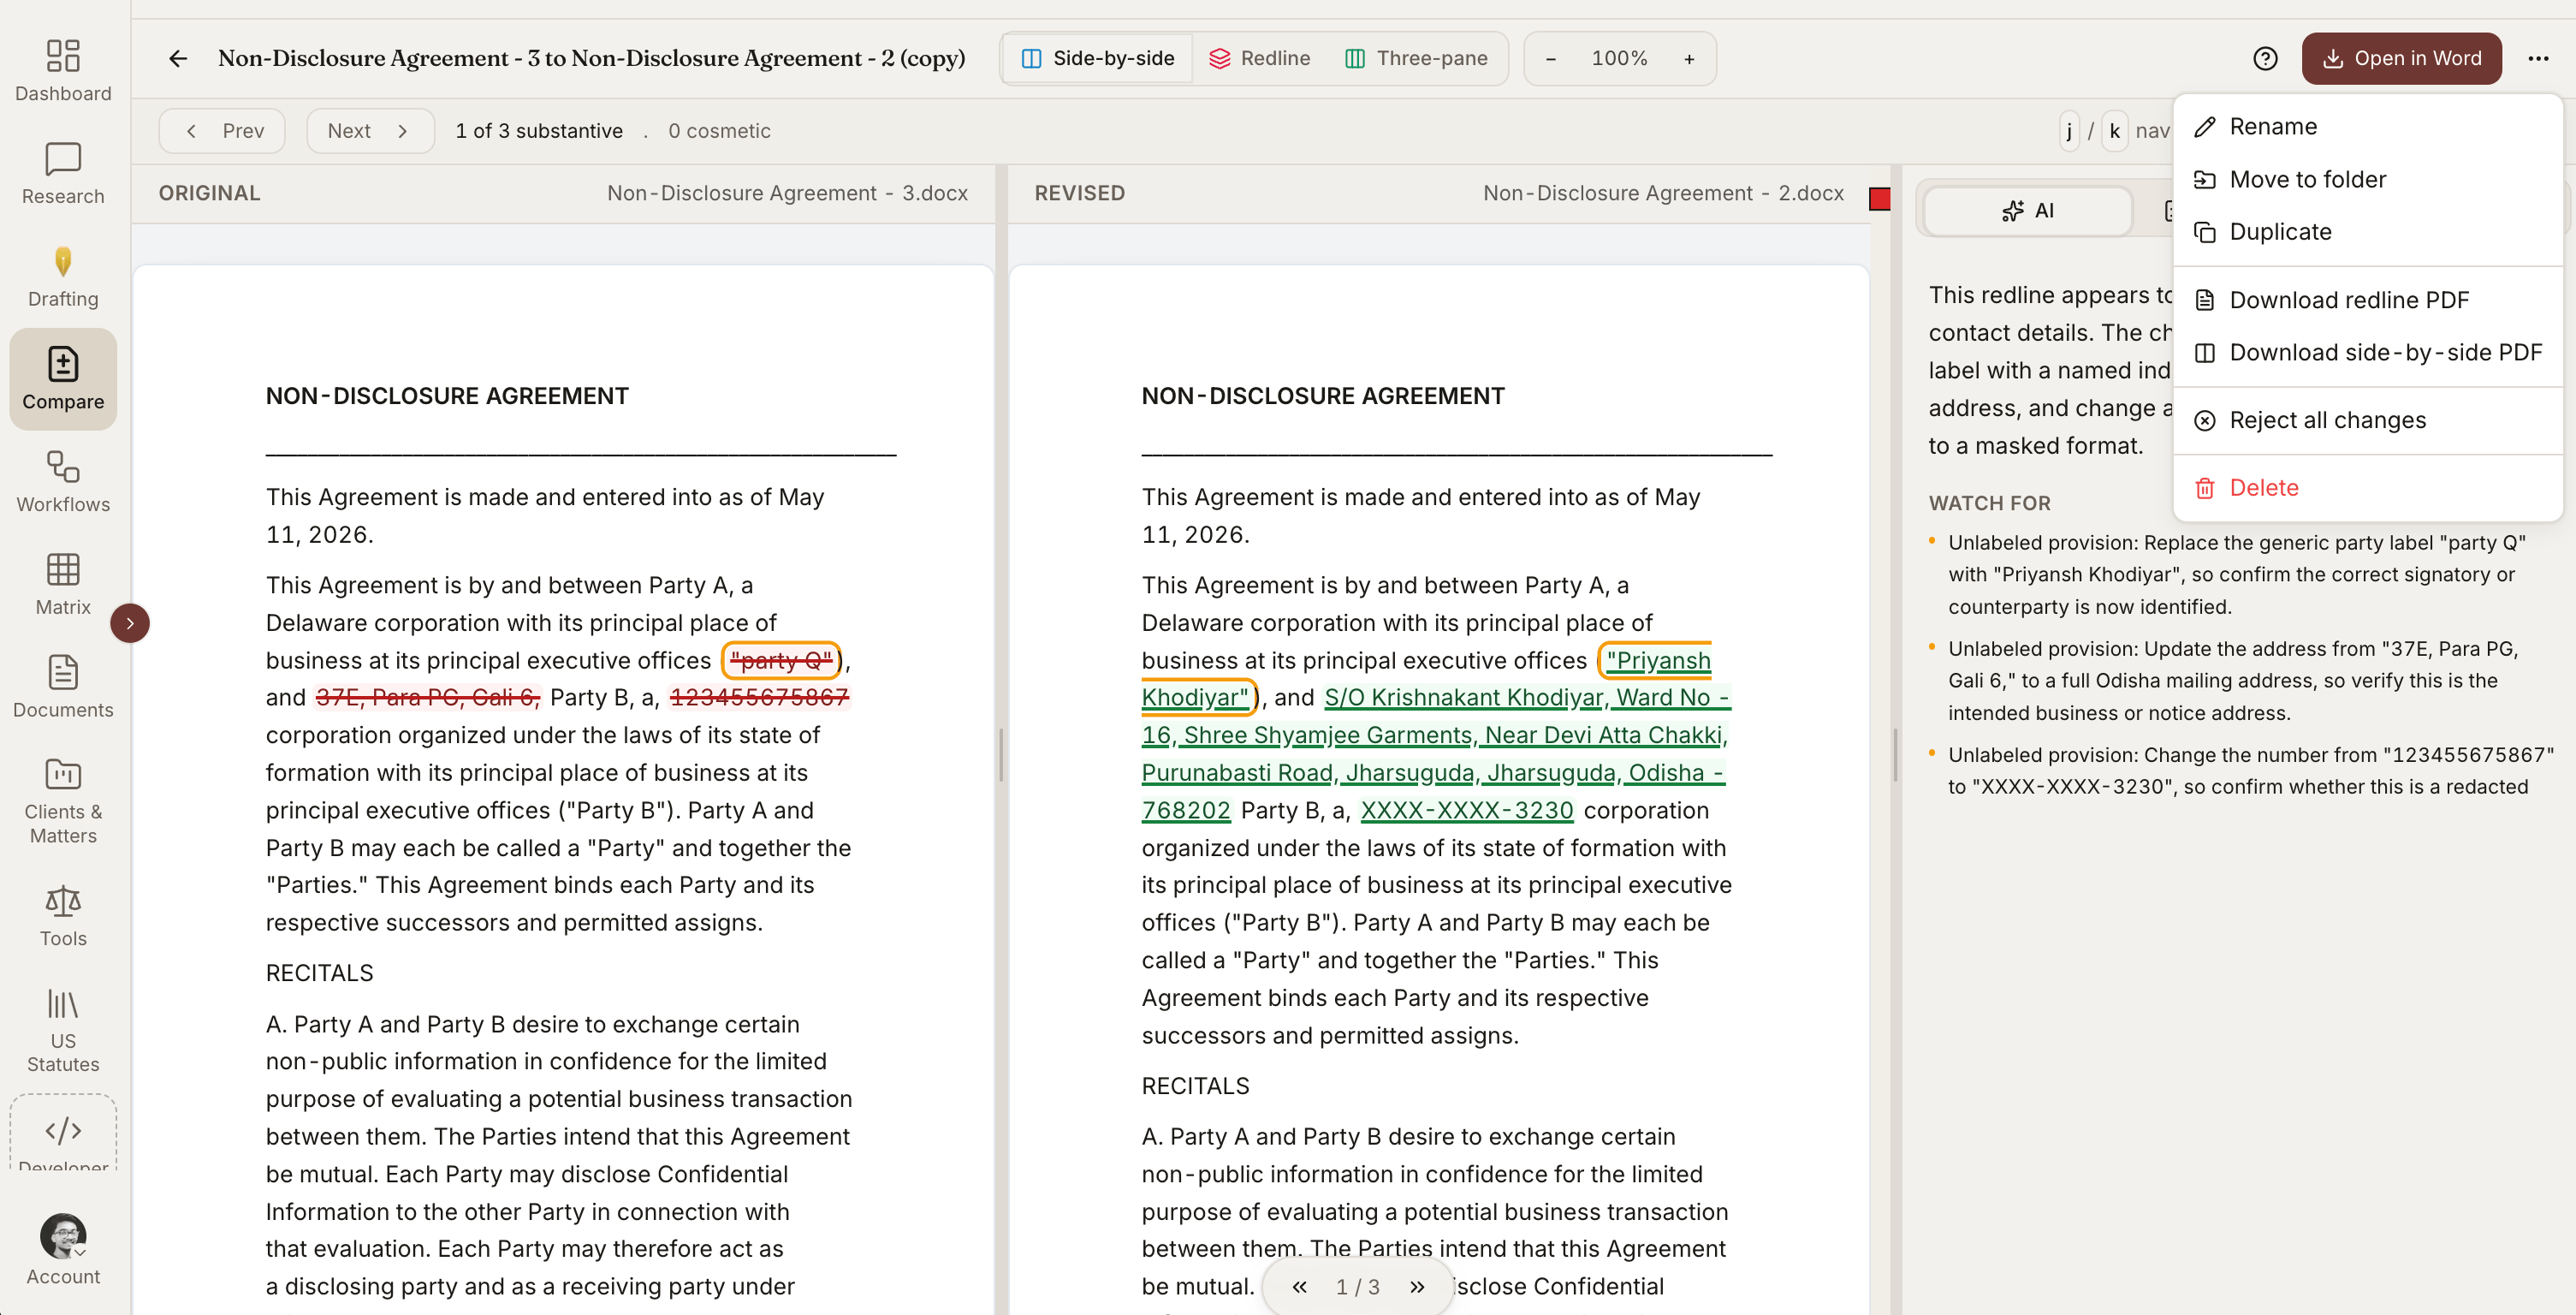2576x1315 pixels.
Task: Click the 100% zoom level
Action: tap(1619, 58)
